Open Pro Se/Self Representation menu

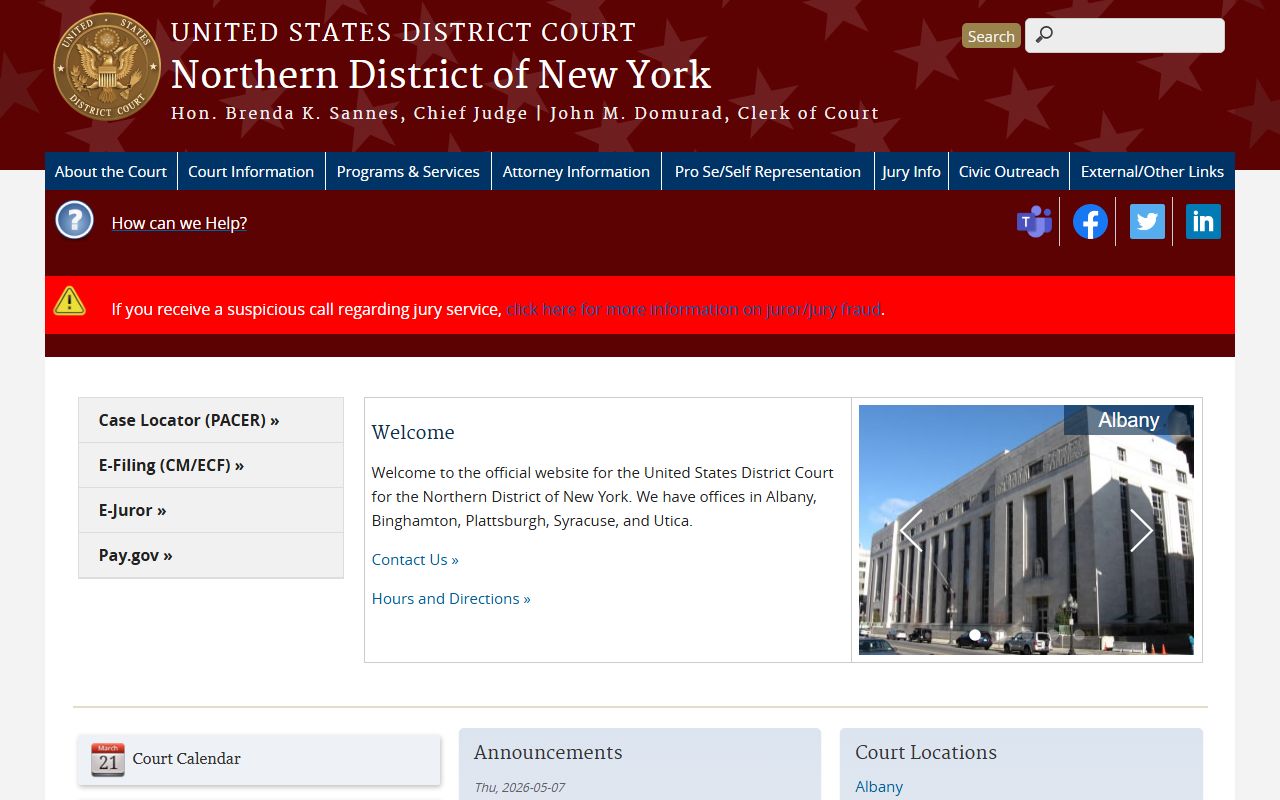(768, 171)
